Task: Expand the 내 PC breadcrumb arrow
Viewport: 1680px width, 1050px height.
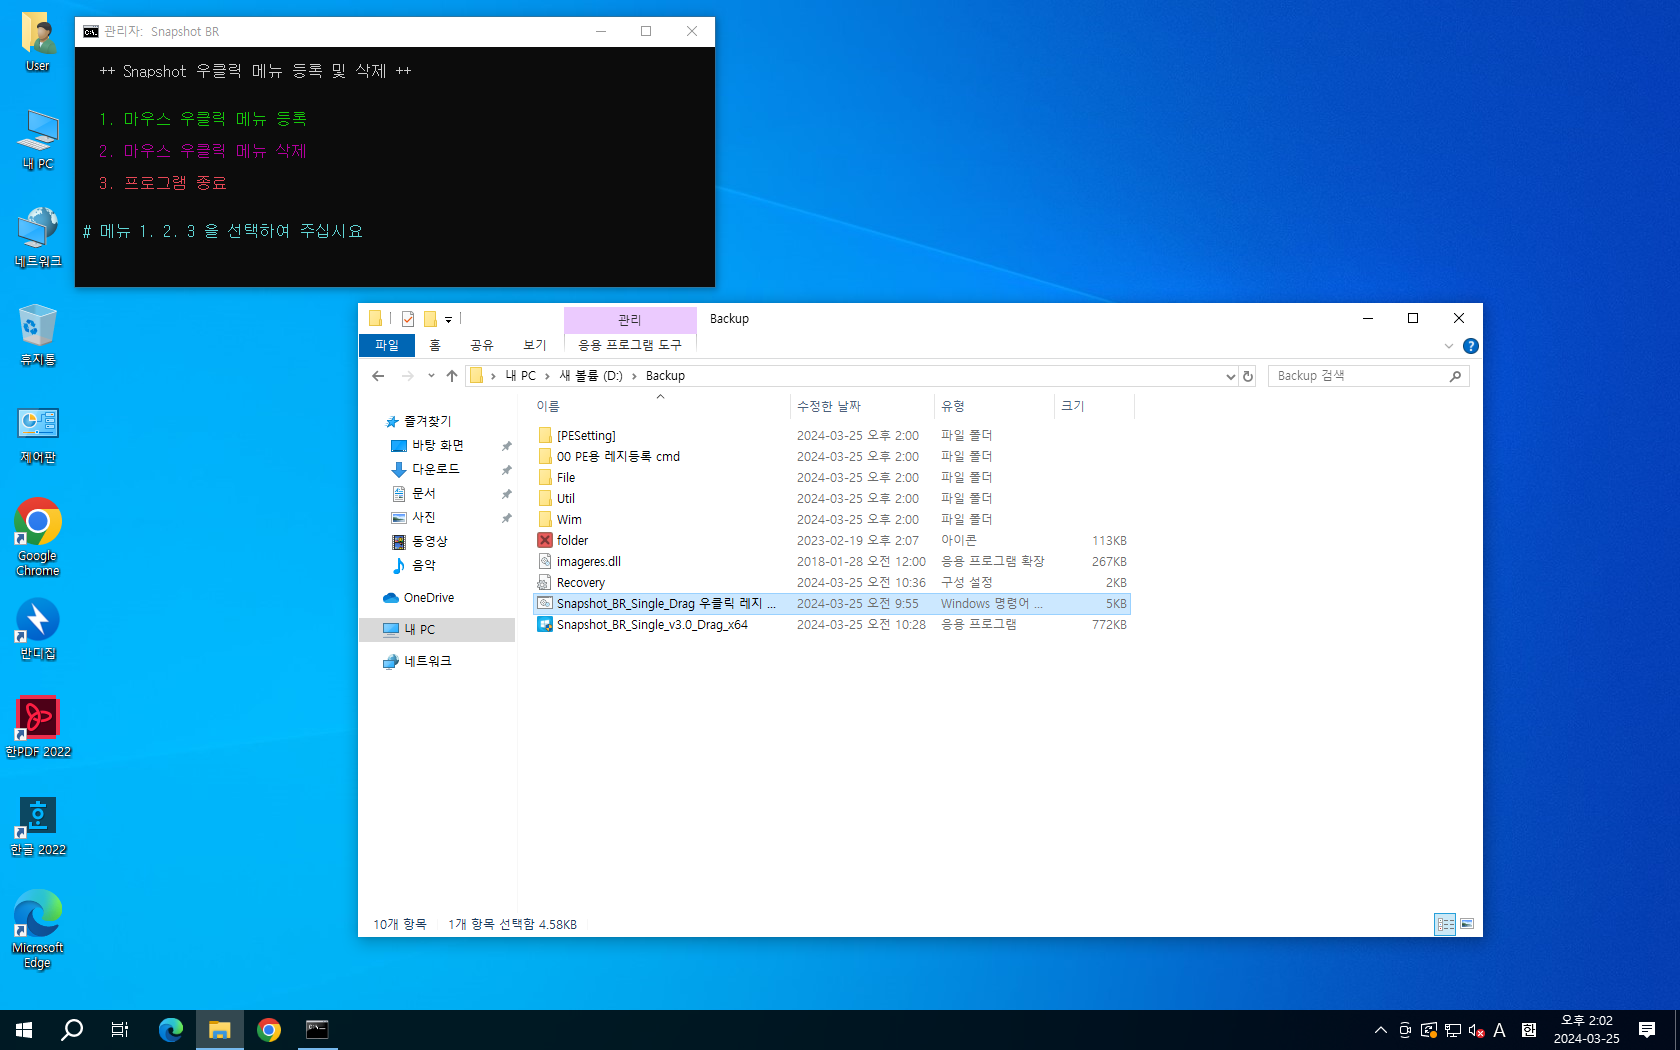Action: (x=547, y=376)
